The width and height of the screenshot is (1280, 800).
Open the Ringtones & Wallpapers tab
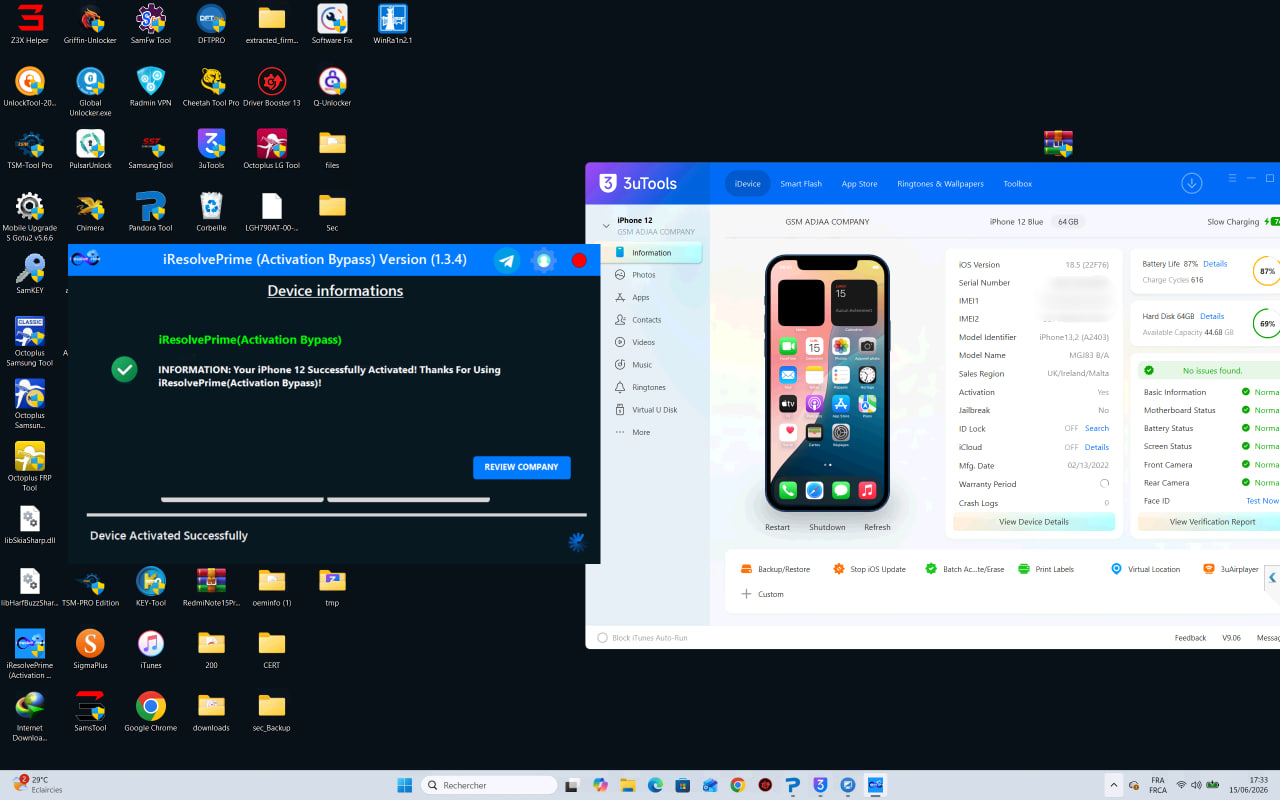click(940, 184)
